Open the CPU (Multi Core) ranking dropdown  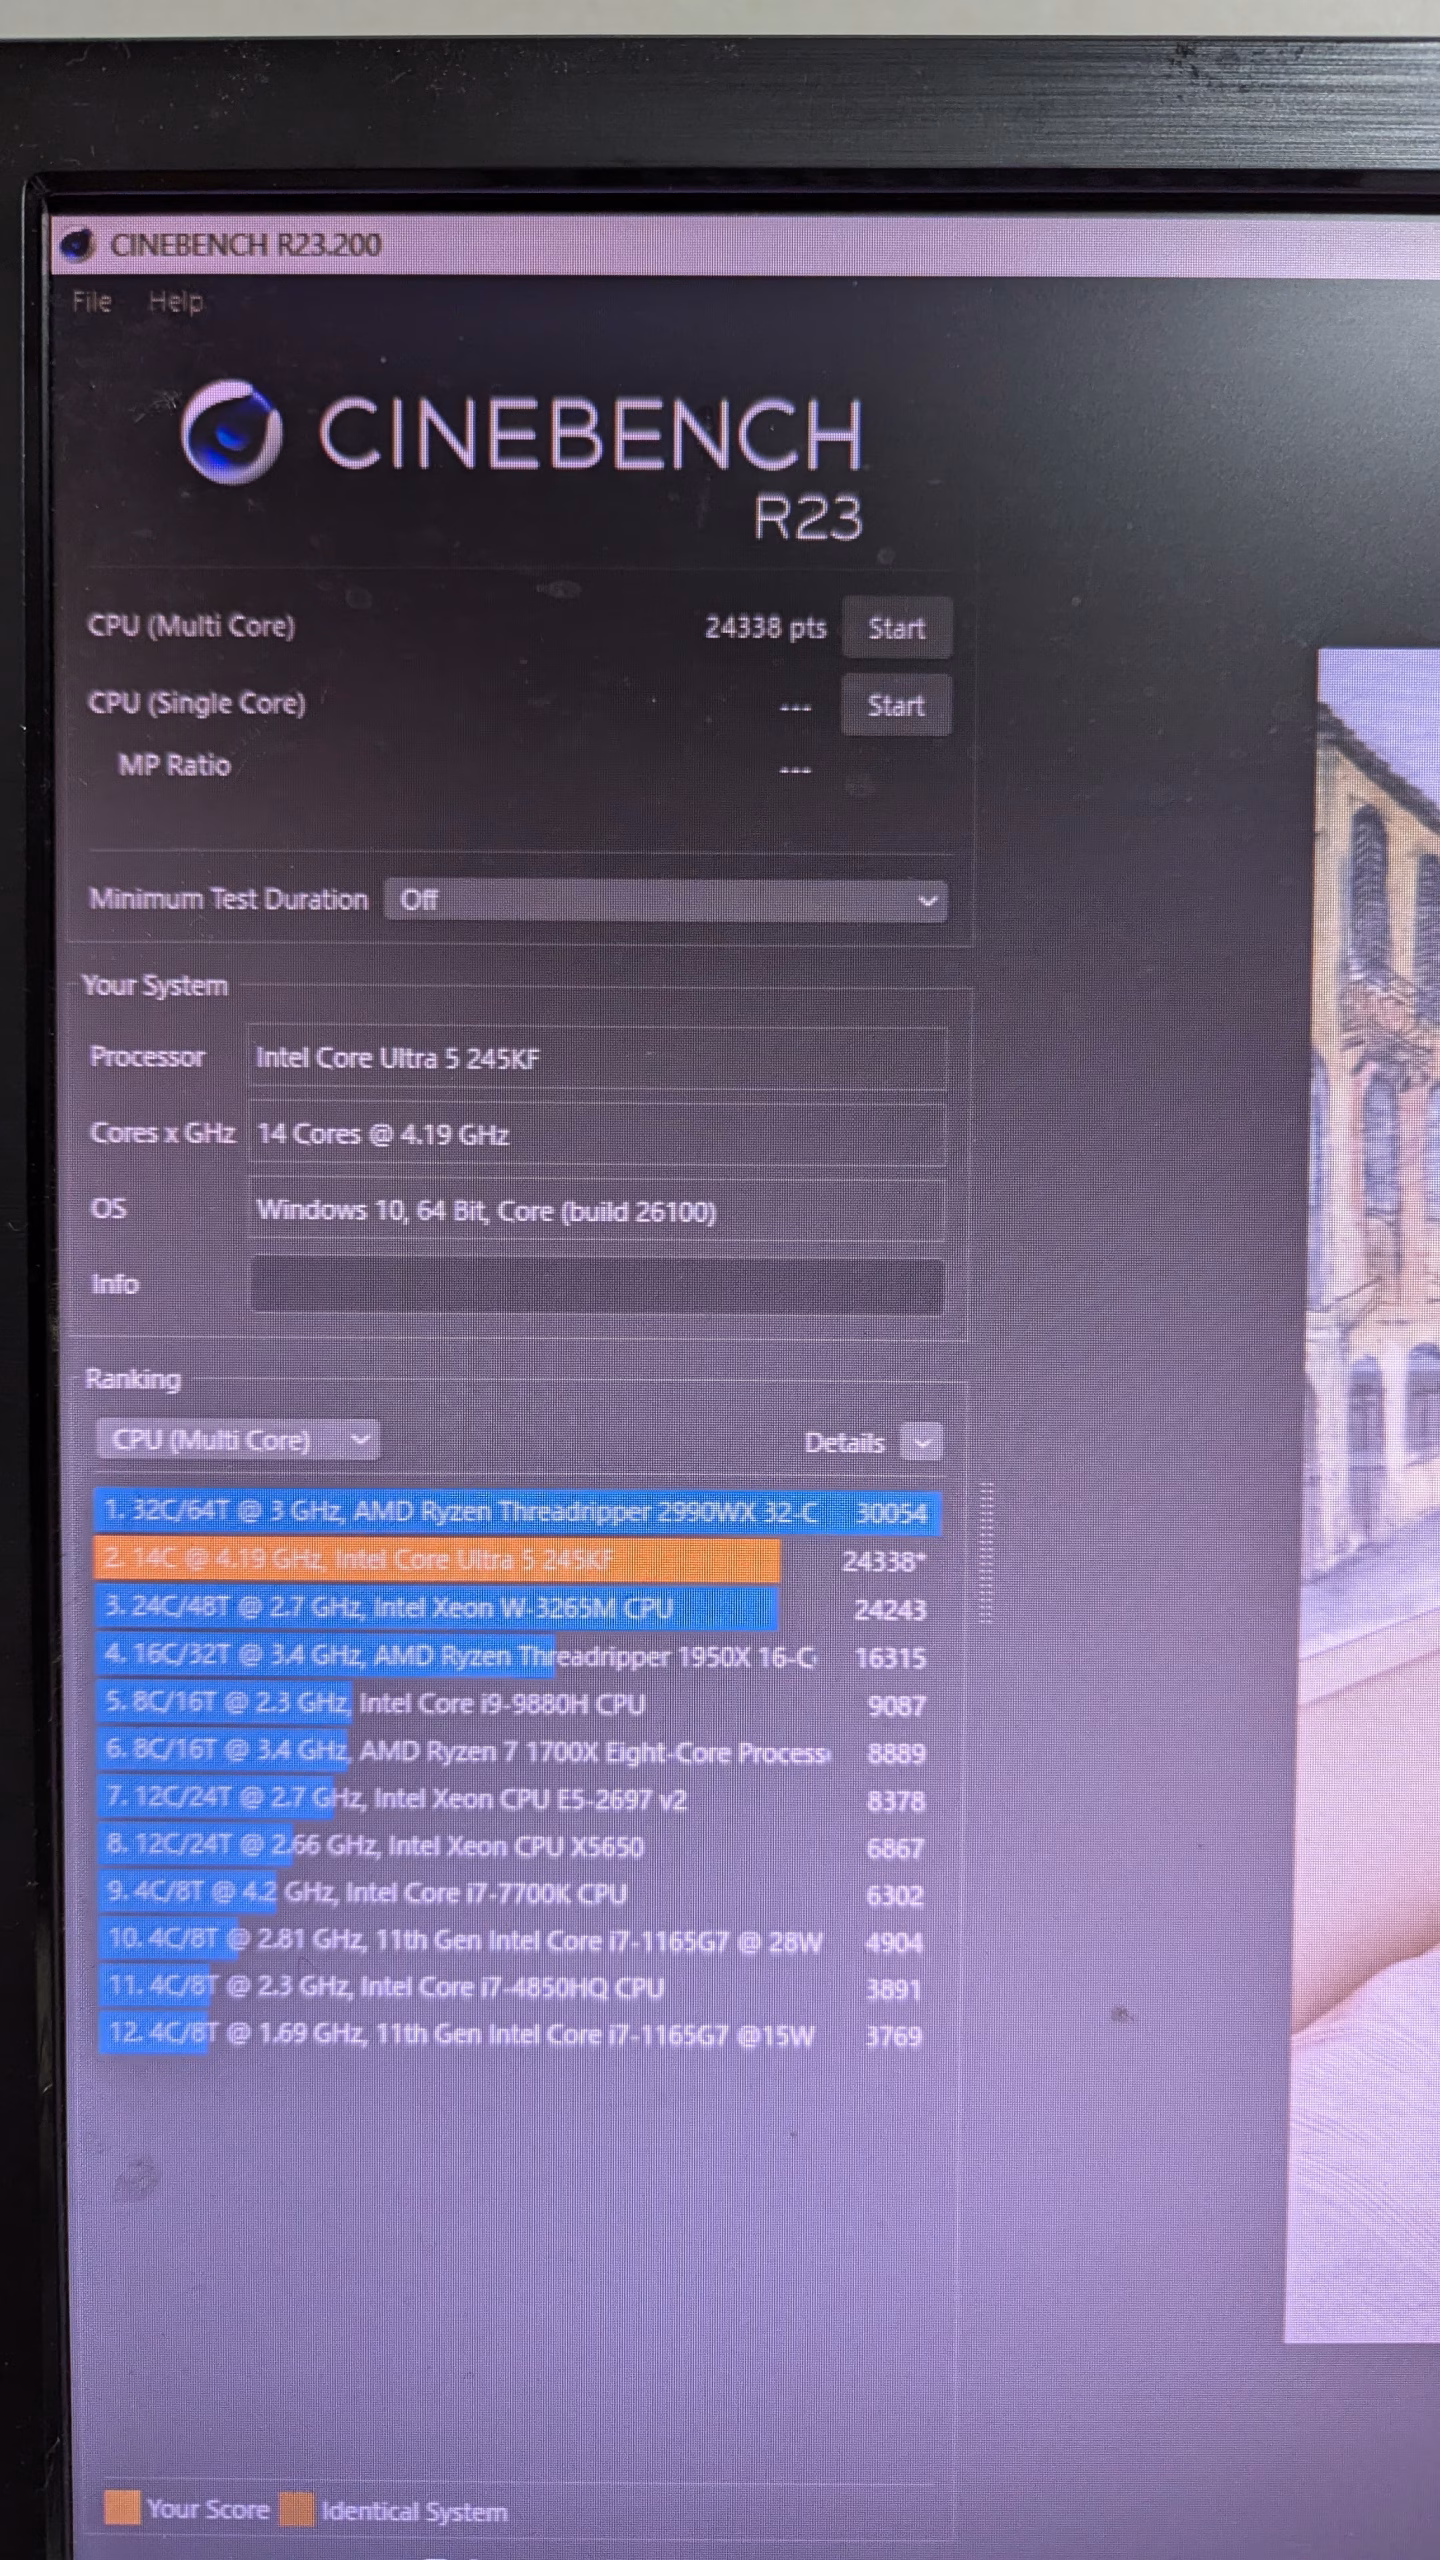[238, 1440]
